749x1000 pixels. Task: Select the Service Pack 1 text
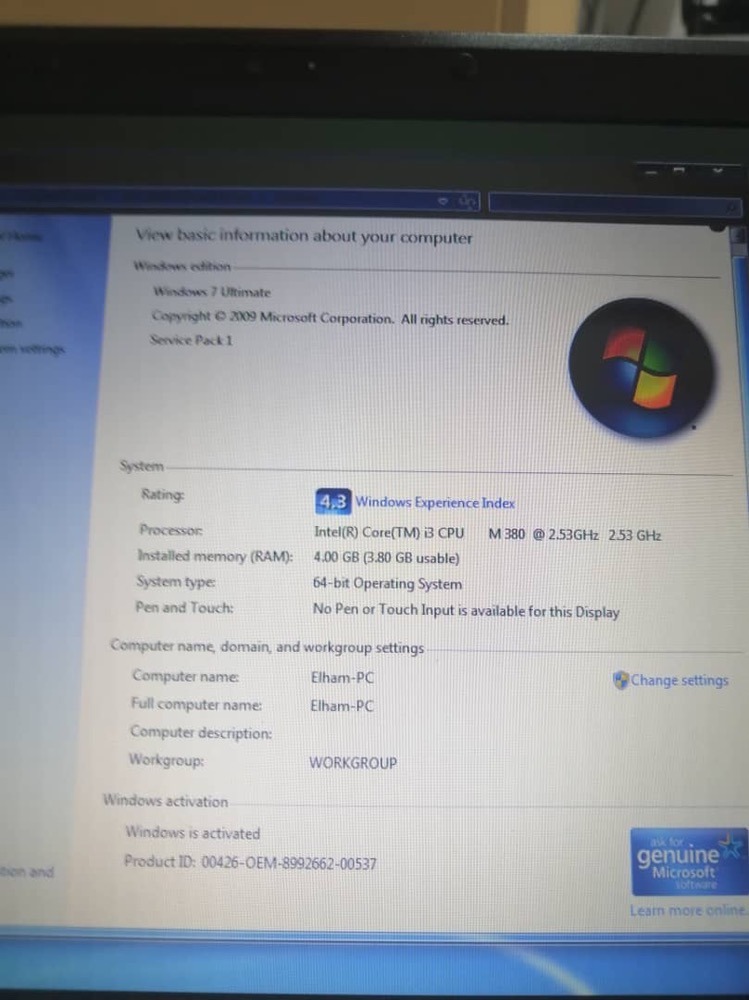click(x=191, y=340)
